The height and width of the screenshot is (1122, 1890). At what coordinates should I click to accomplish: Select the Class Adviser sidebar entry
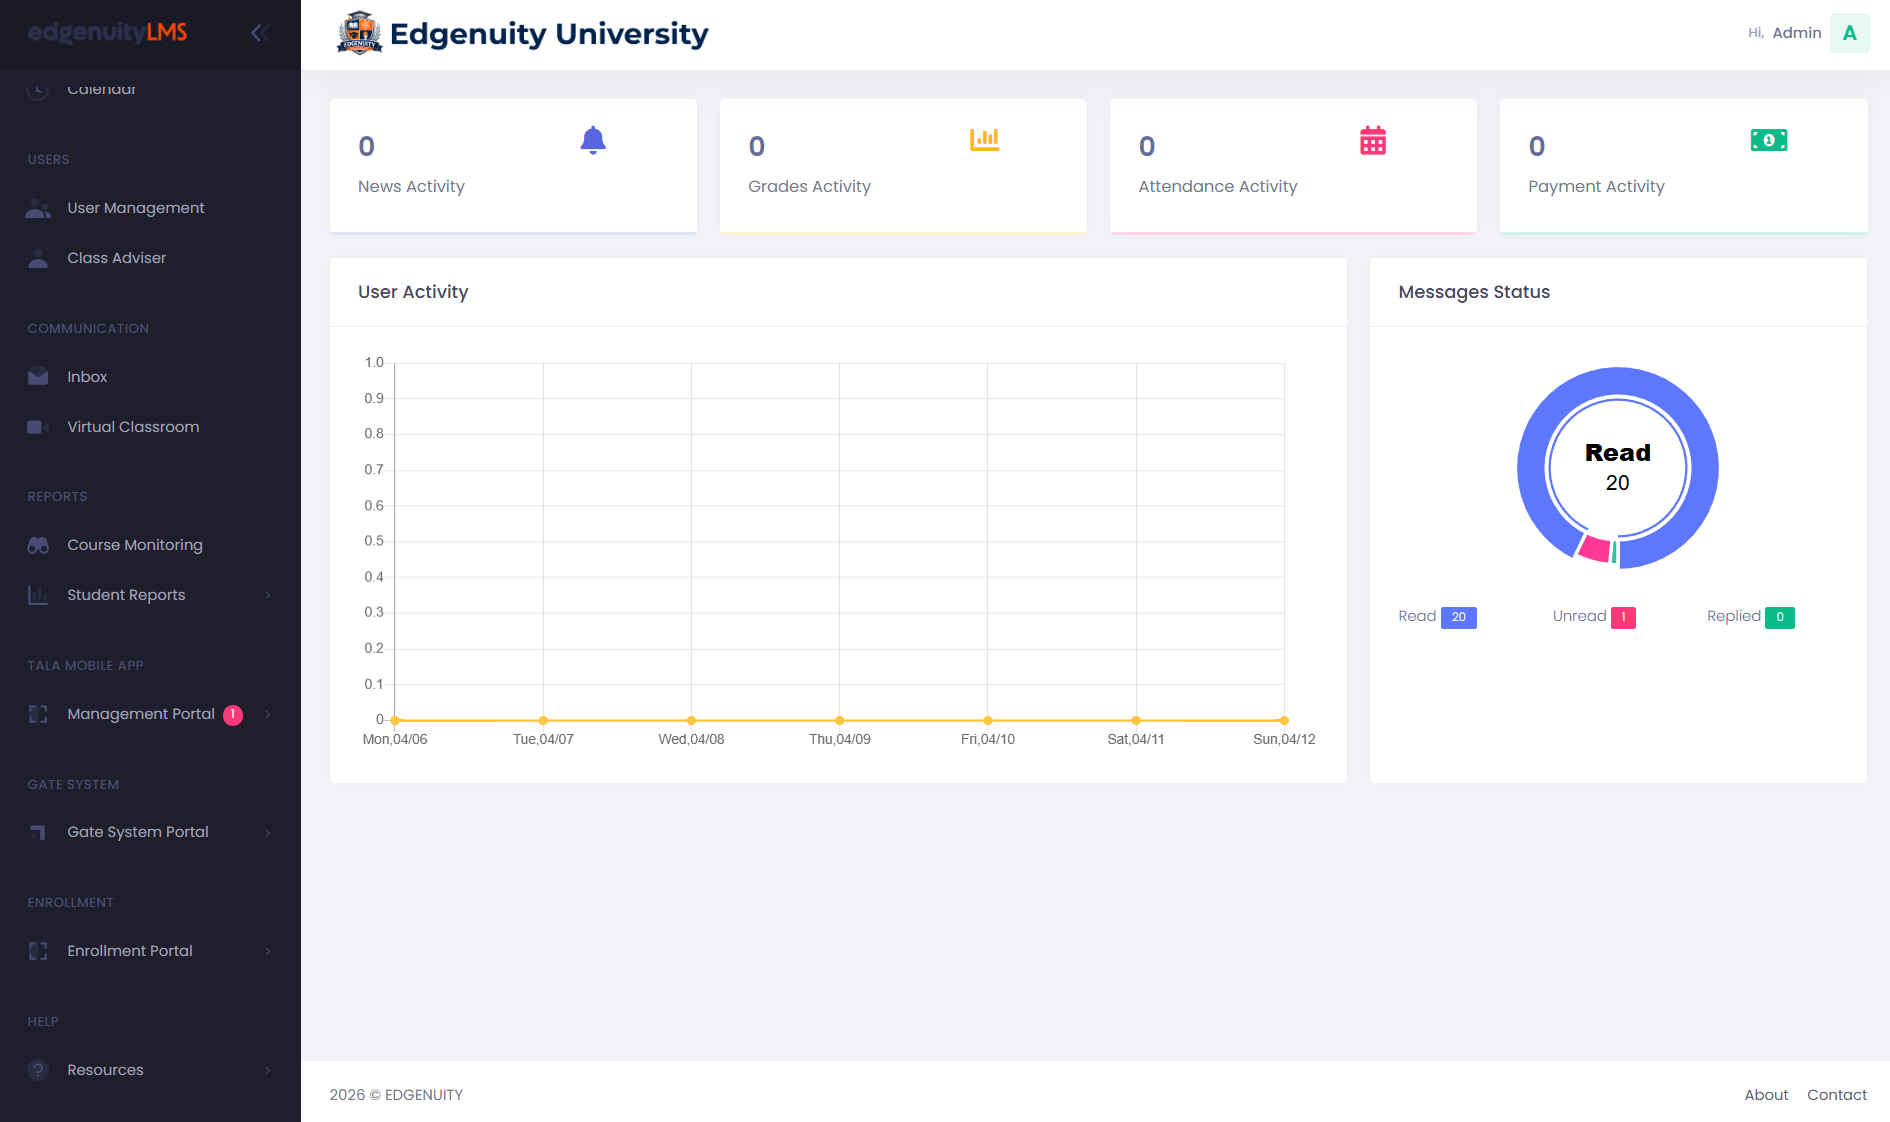coord(116,258)
